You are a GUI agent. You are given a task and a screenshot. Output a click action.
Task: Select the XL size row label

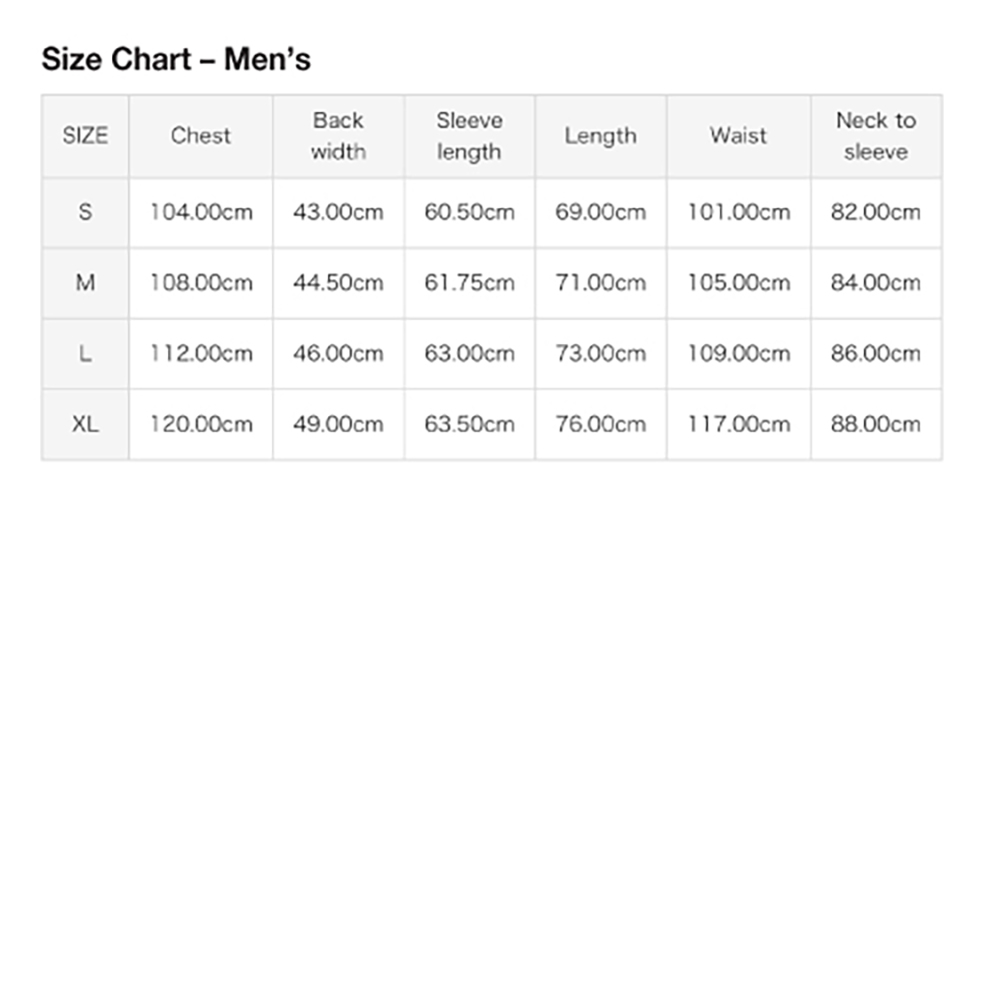pos(85,424)
